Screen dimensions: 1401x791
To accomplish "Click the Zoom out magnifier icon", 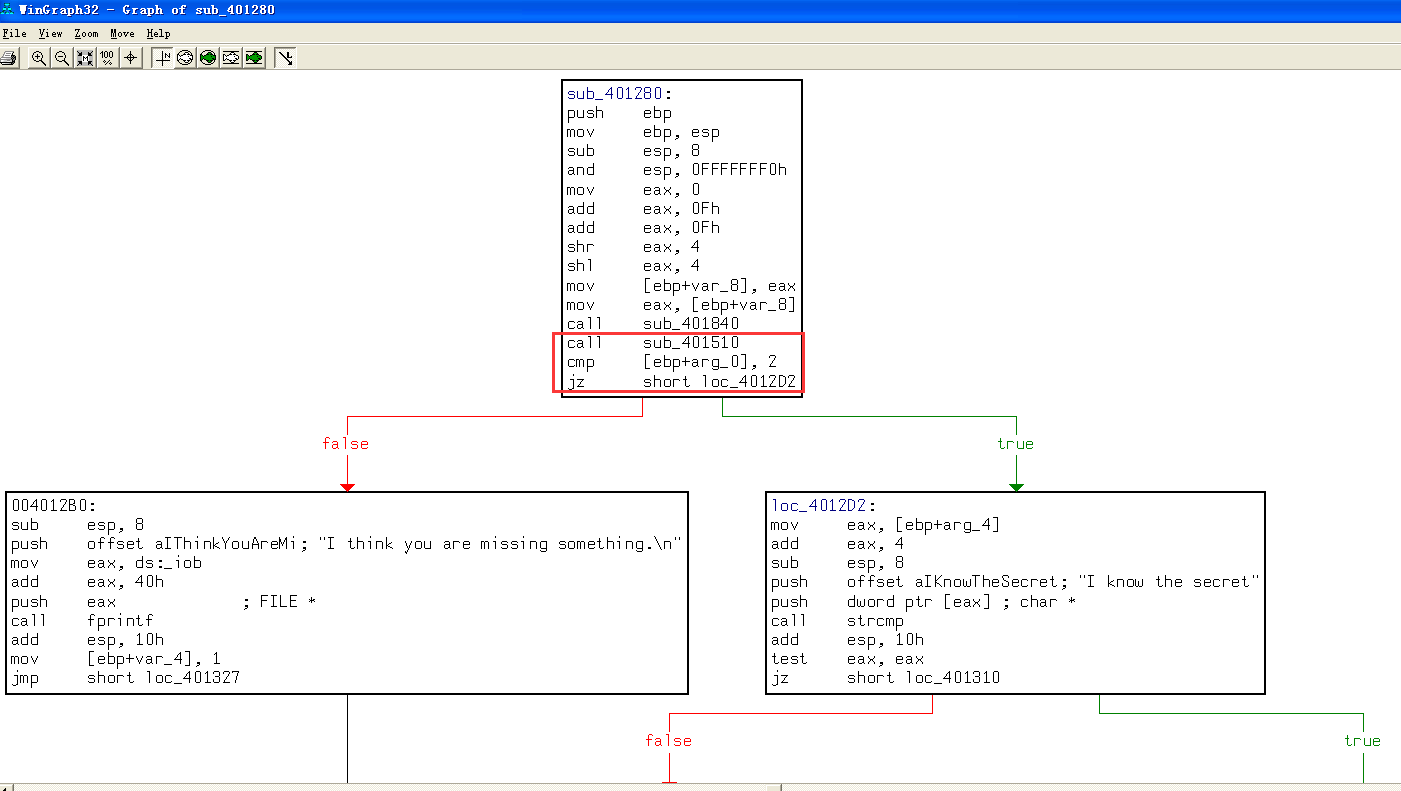I will coord(62,58).
